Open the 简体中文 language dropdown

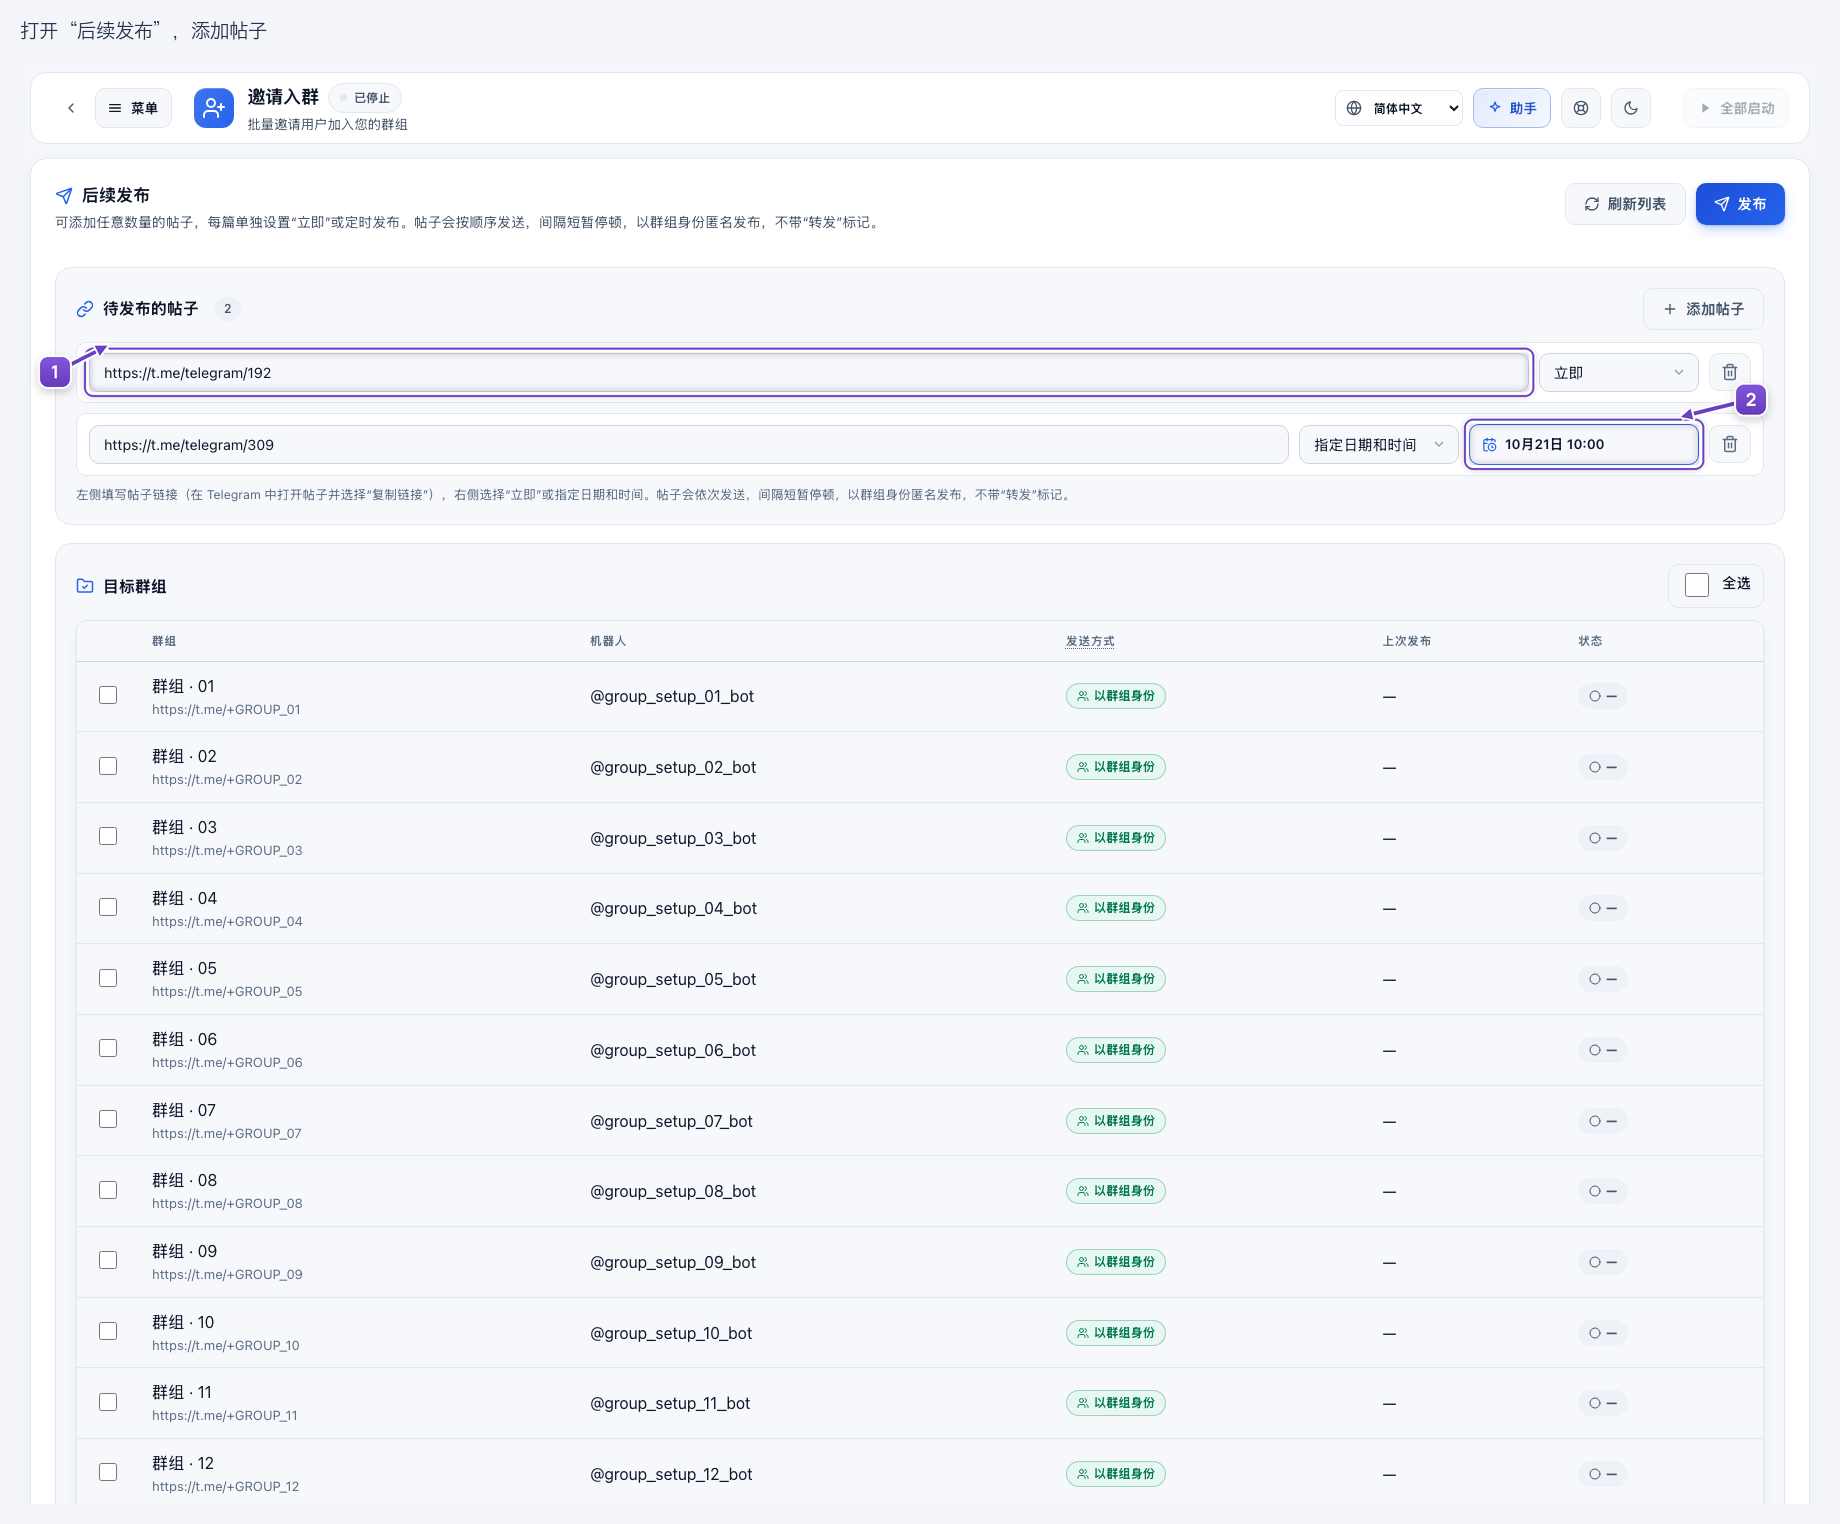(1399, 108)
